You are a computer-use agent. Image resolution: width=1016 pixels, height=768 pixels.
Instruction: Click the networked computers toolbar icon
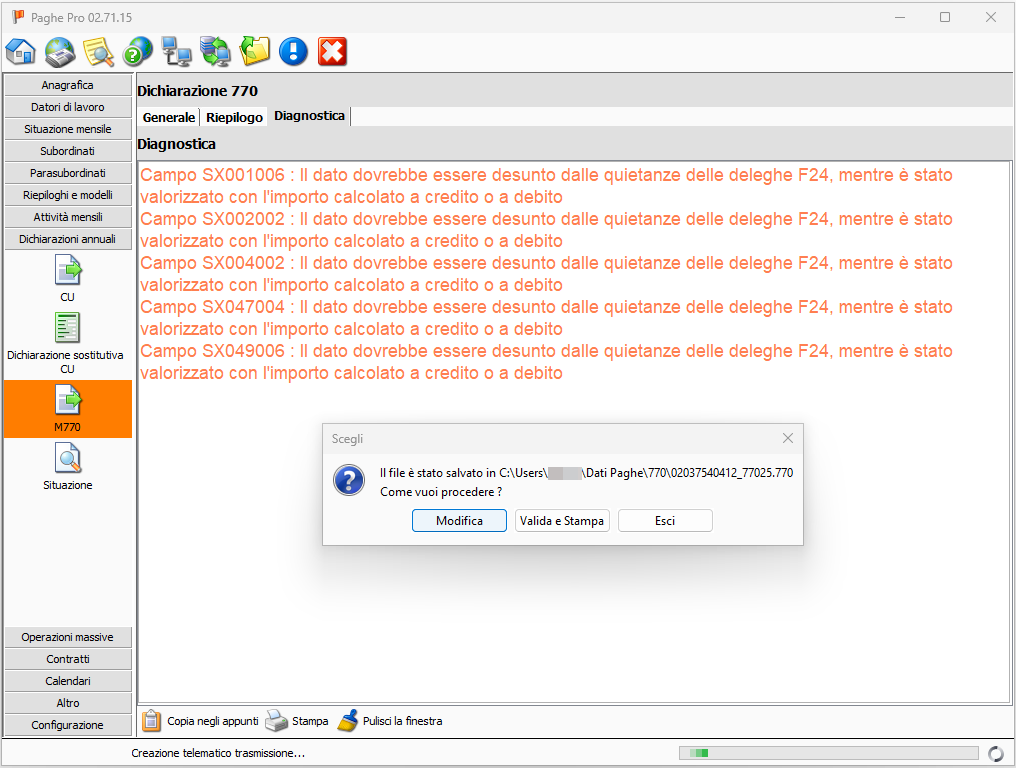coord(176,51)
